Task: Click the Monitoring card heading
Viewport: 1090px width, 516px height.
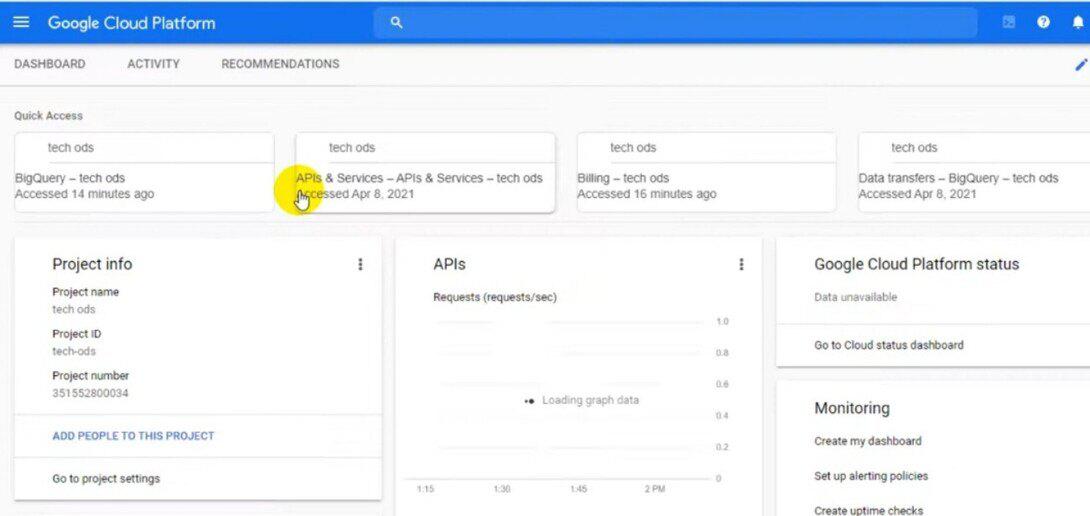Action: (x=852, y=408)
